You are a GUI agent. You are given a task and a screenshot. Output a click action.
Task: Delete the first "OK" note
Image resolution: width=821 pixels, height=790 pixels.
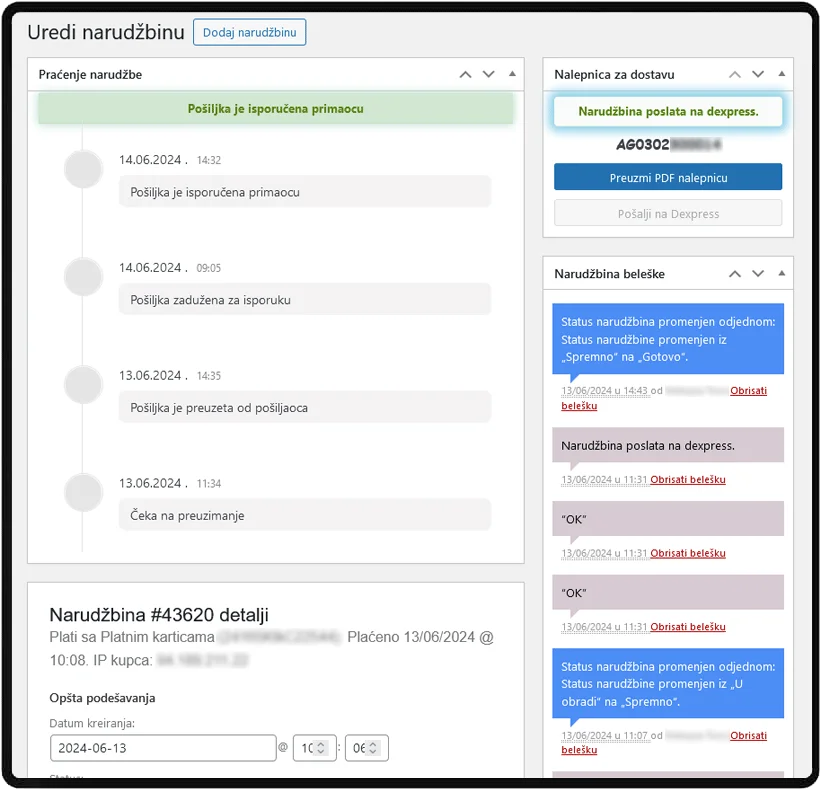[x=687, y=553]
